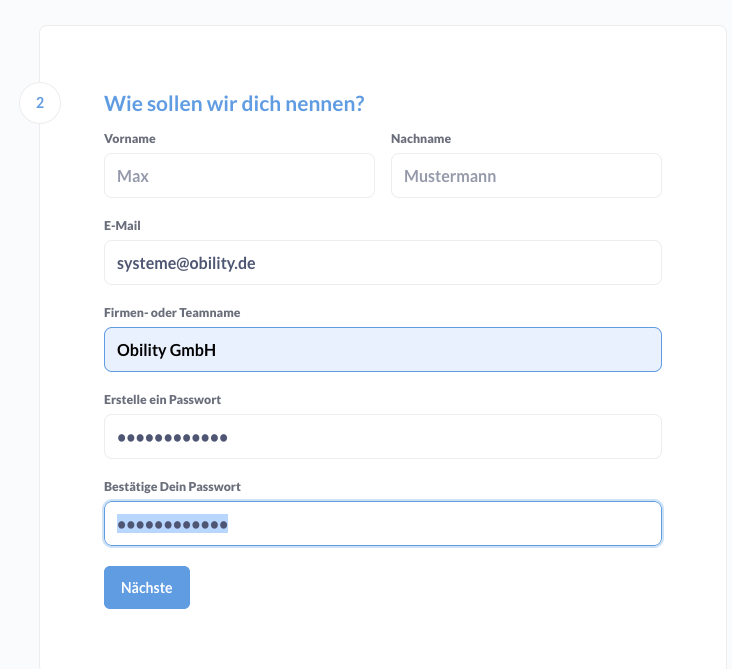Click the Vorname input field
732x669 pixels.
239,176
